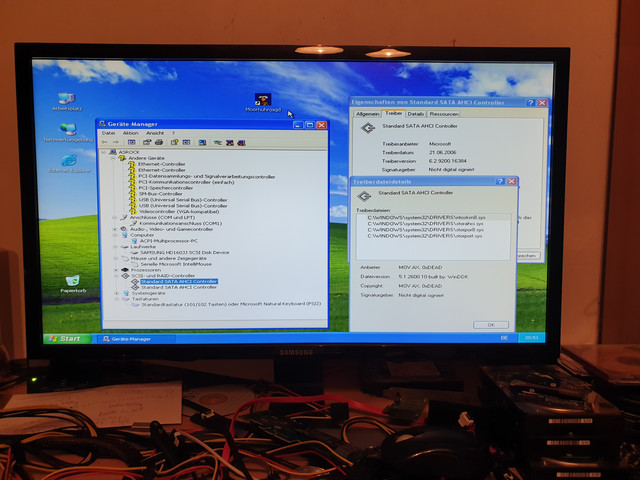Screen dimensions: 640x480
Task: Collapse the Computer branch
Action: click(x=115, y=235)
